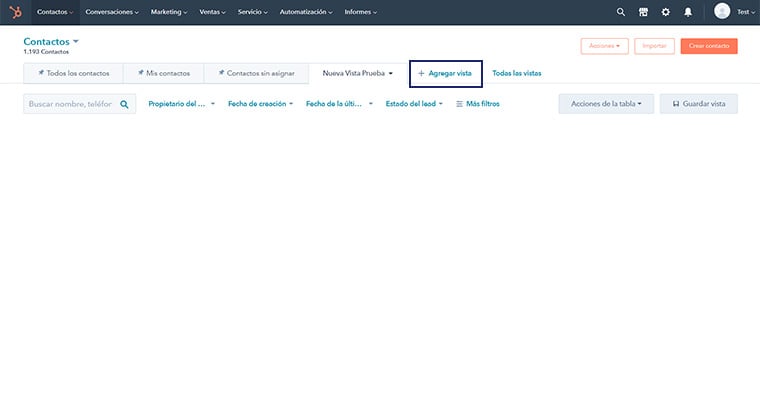The height and width of the screenshot is (420, 760).
Task: Expand the Fecha de creación filter
Action: coord(260,104)
